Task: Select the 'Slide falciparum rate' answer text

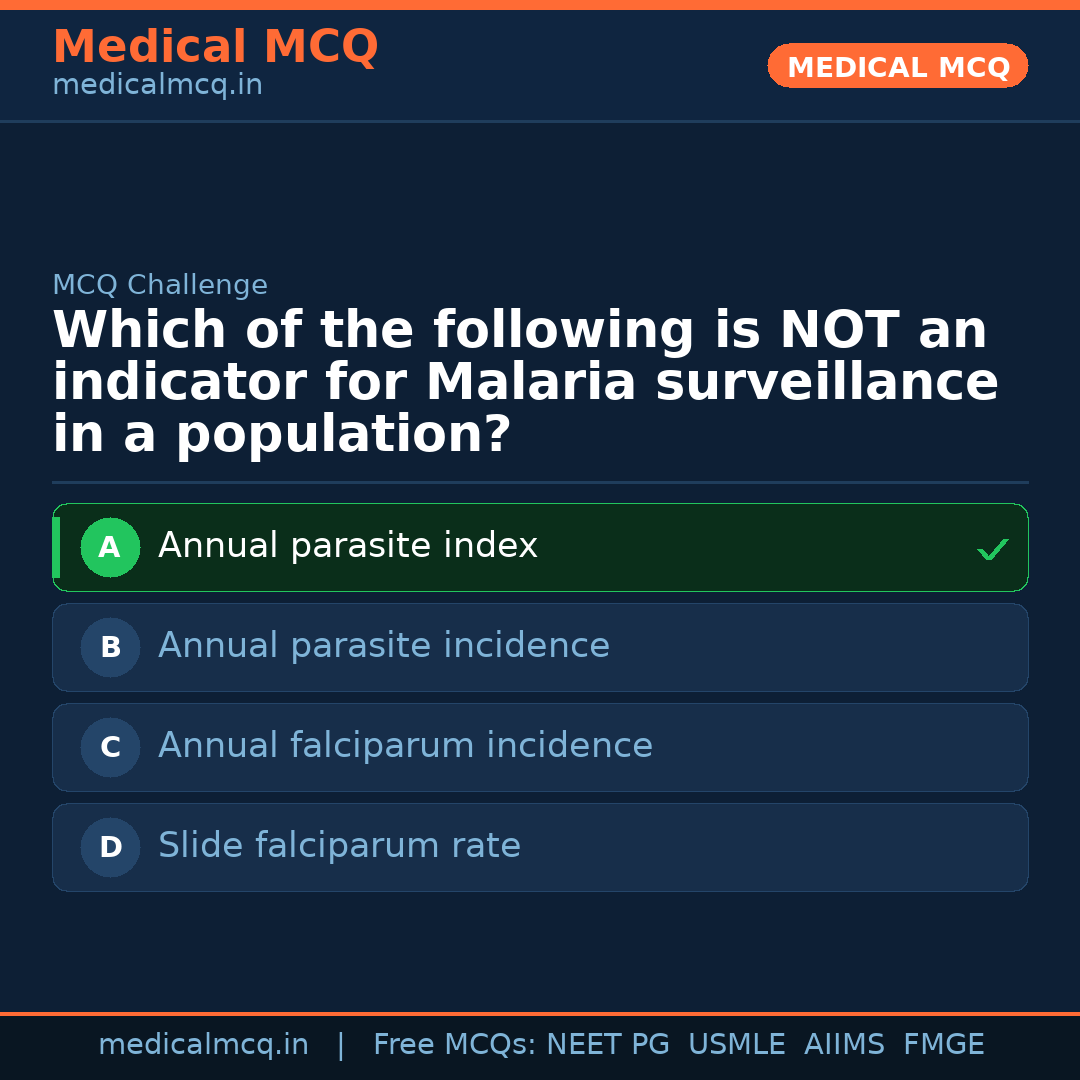Action: tap(339, 846)
